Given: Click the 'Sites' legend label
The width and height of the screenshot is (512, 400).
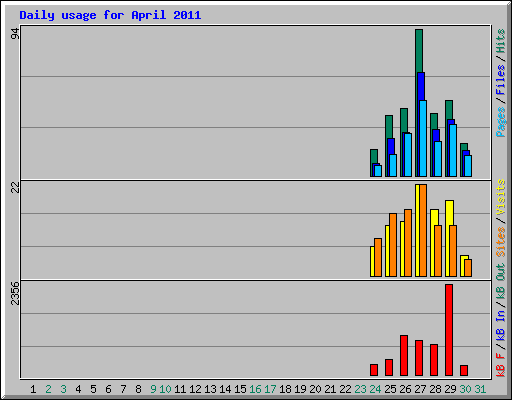Looking at the screenshot, I should (x=500, y=241).
